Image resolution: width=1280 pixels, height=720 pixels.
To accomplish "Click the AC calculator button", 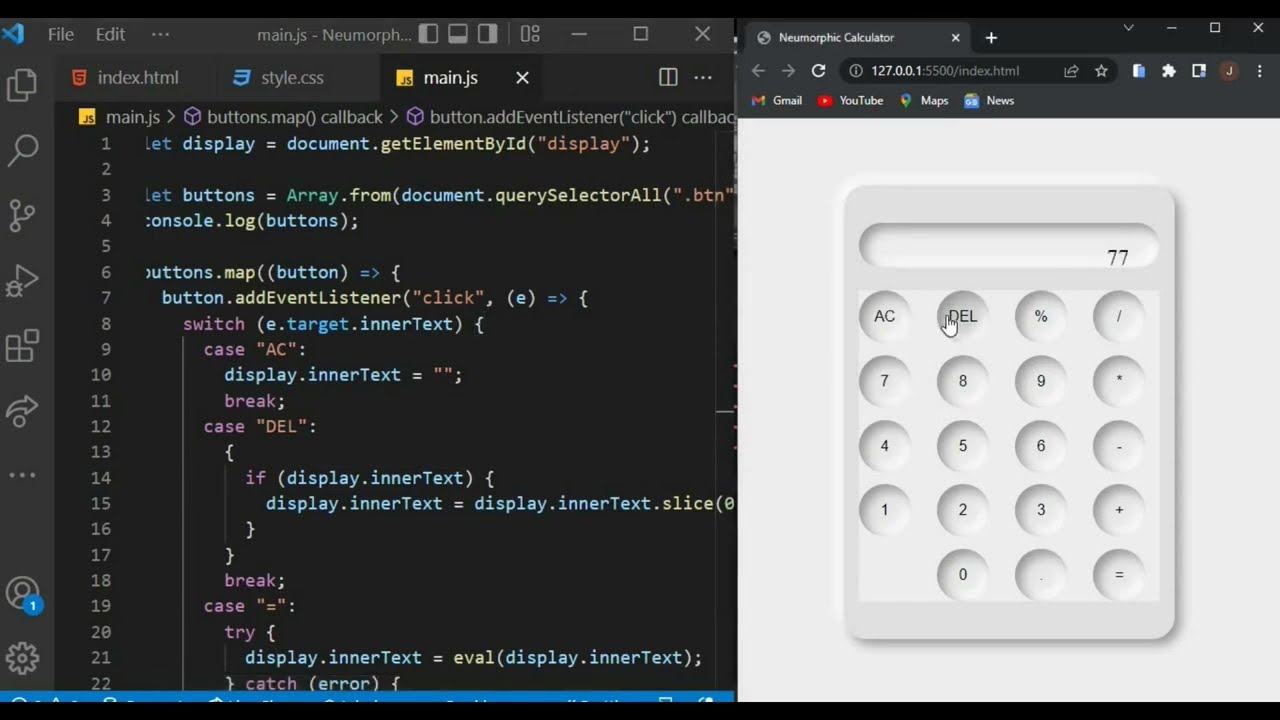I will 885,316.
